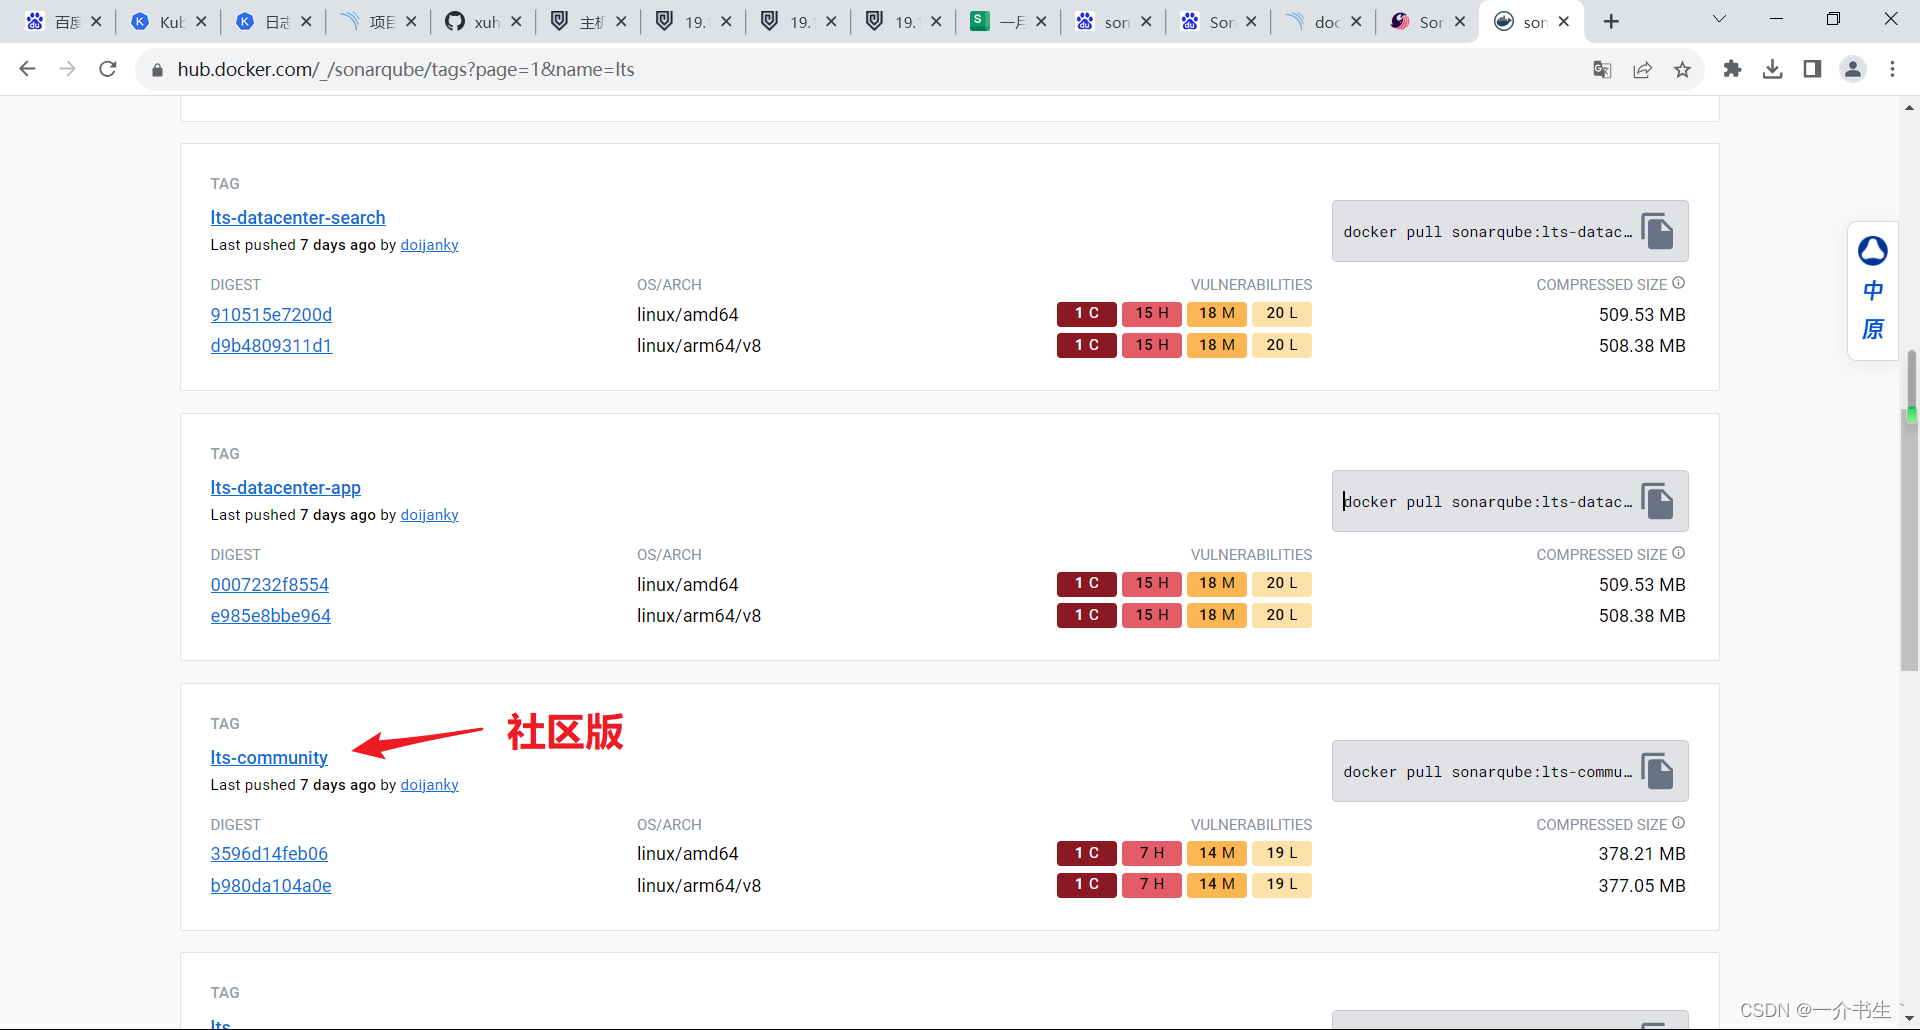Click the 20 L badge for d9b4809311d1

point(1282,344)
